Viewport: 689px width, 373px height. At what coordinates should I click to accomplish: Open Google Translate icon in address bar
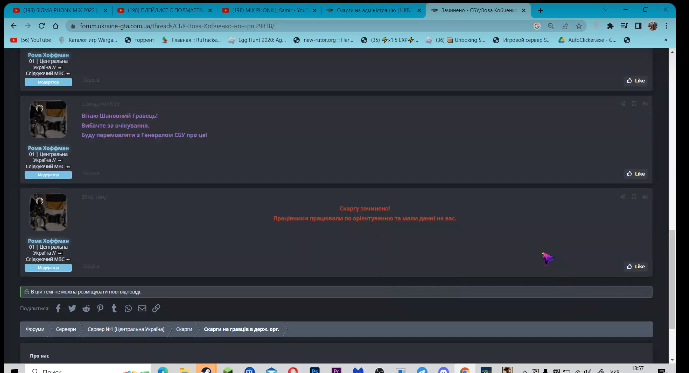point(537,26)
